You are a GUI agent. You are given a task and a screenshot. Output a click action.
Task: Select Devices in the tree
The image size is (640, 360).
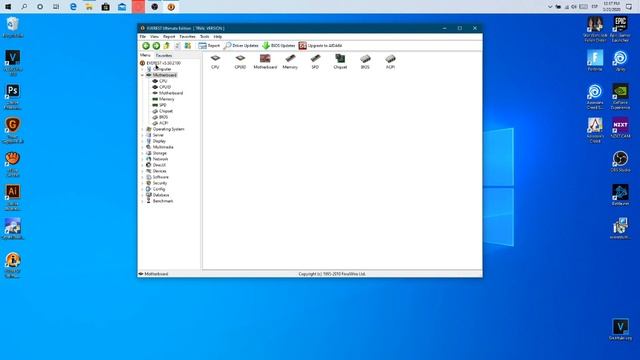coord(159,171)
